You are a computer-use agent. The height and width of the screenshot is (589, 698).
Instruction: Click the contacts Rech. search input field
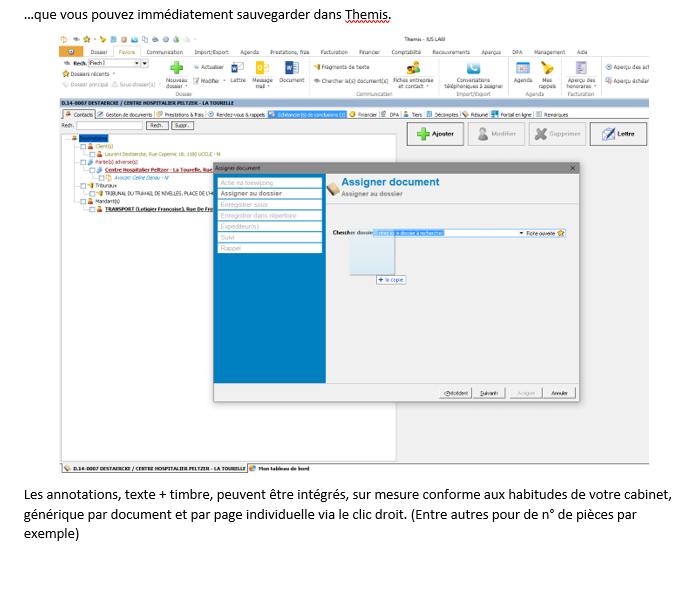(110, 126)
